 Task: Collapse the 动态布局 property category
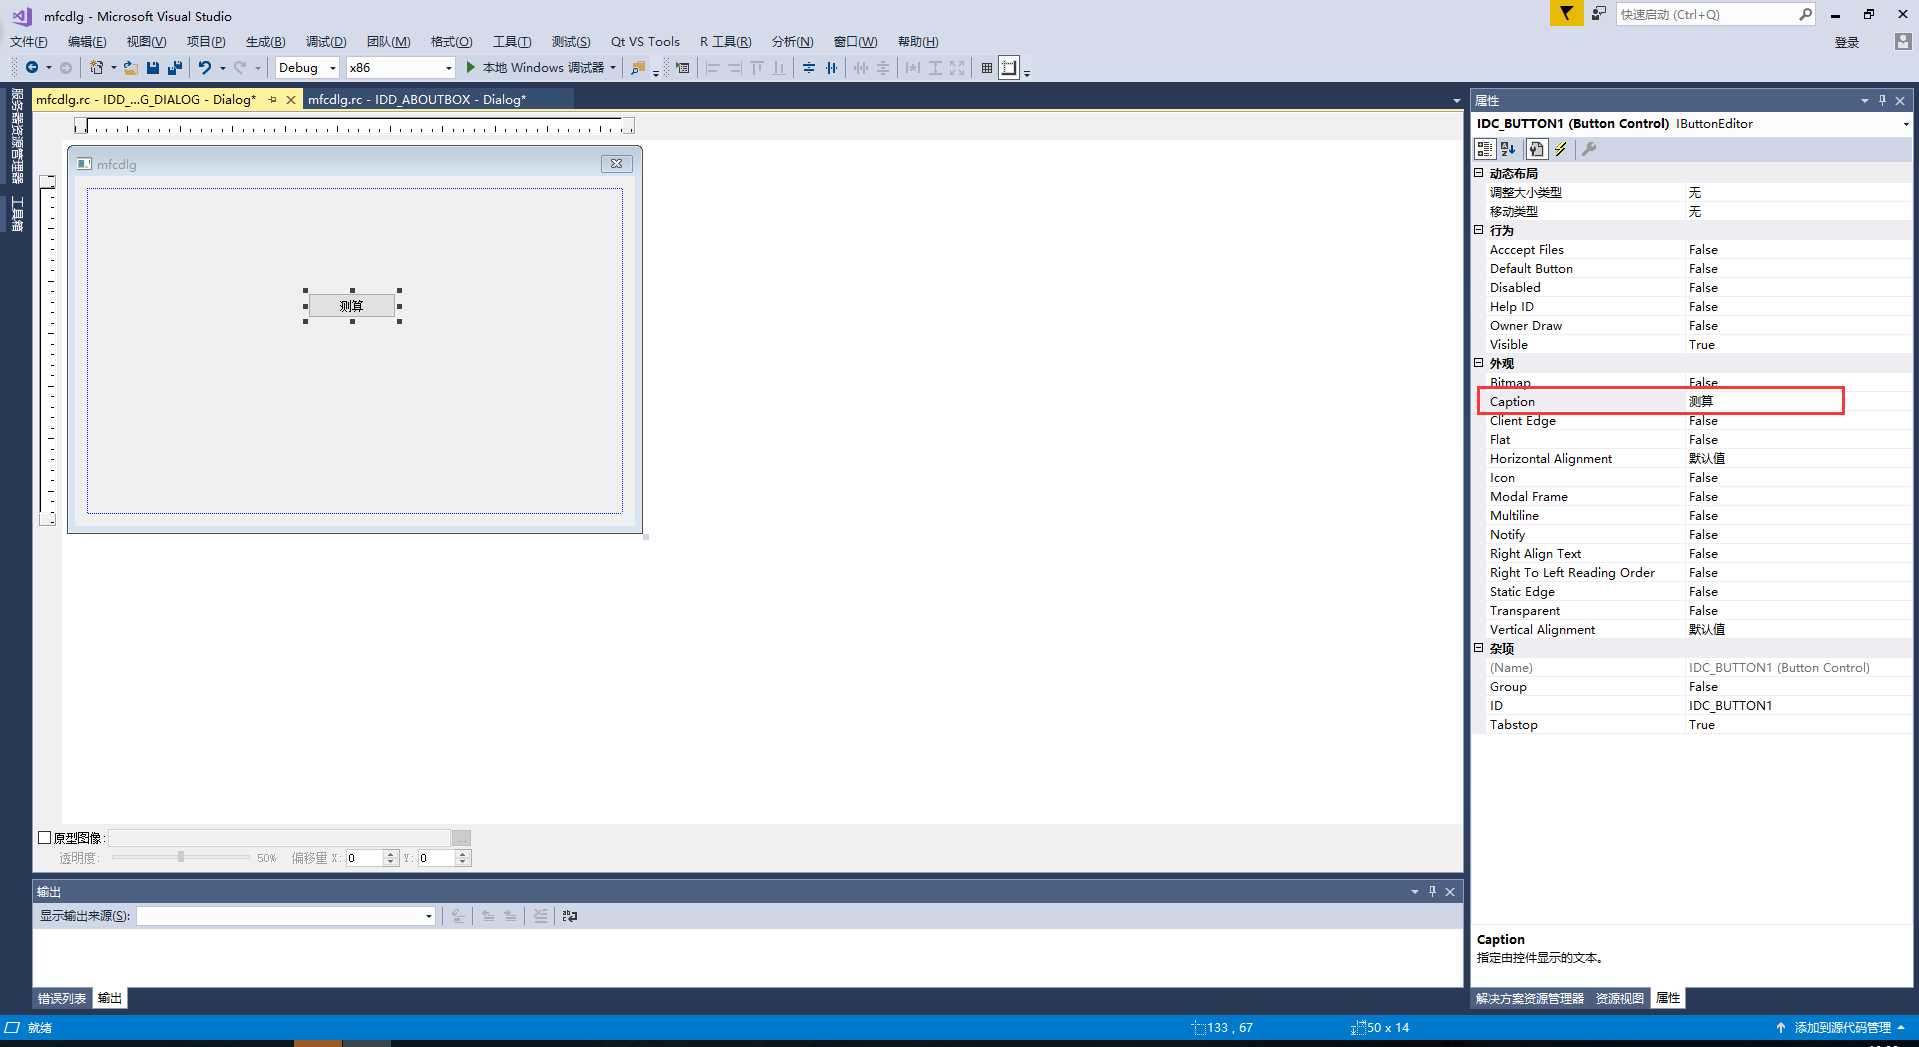1479,173
